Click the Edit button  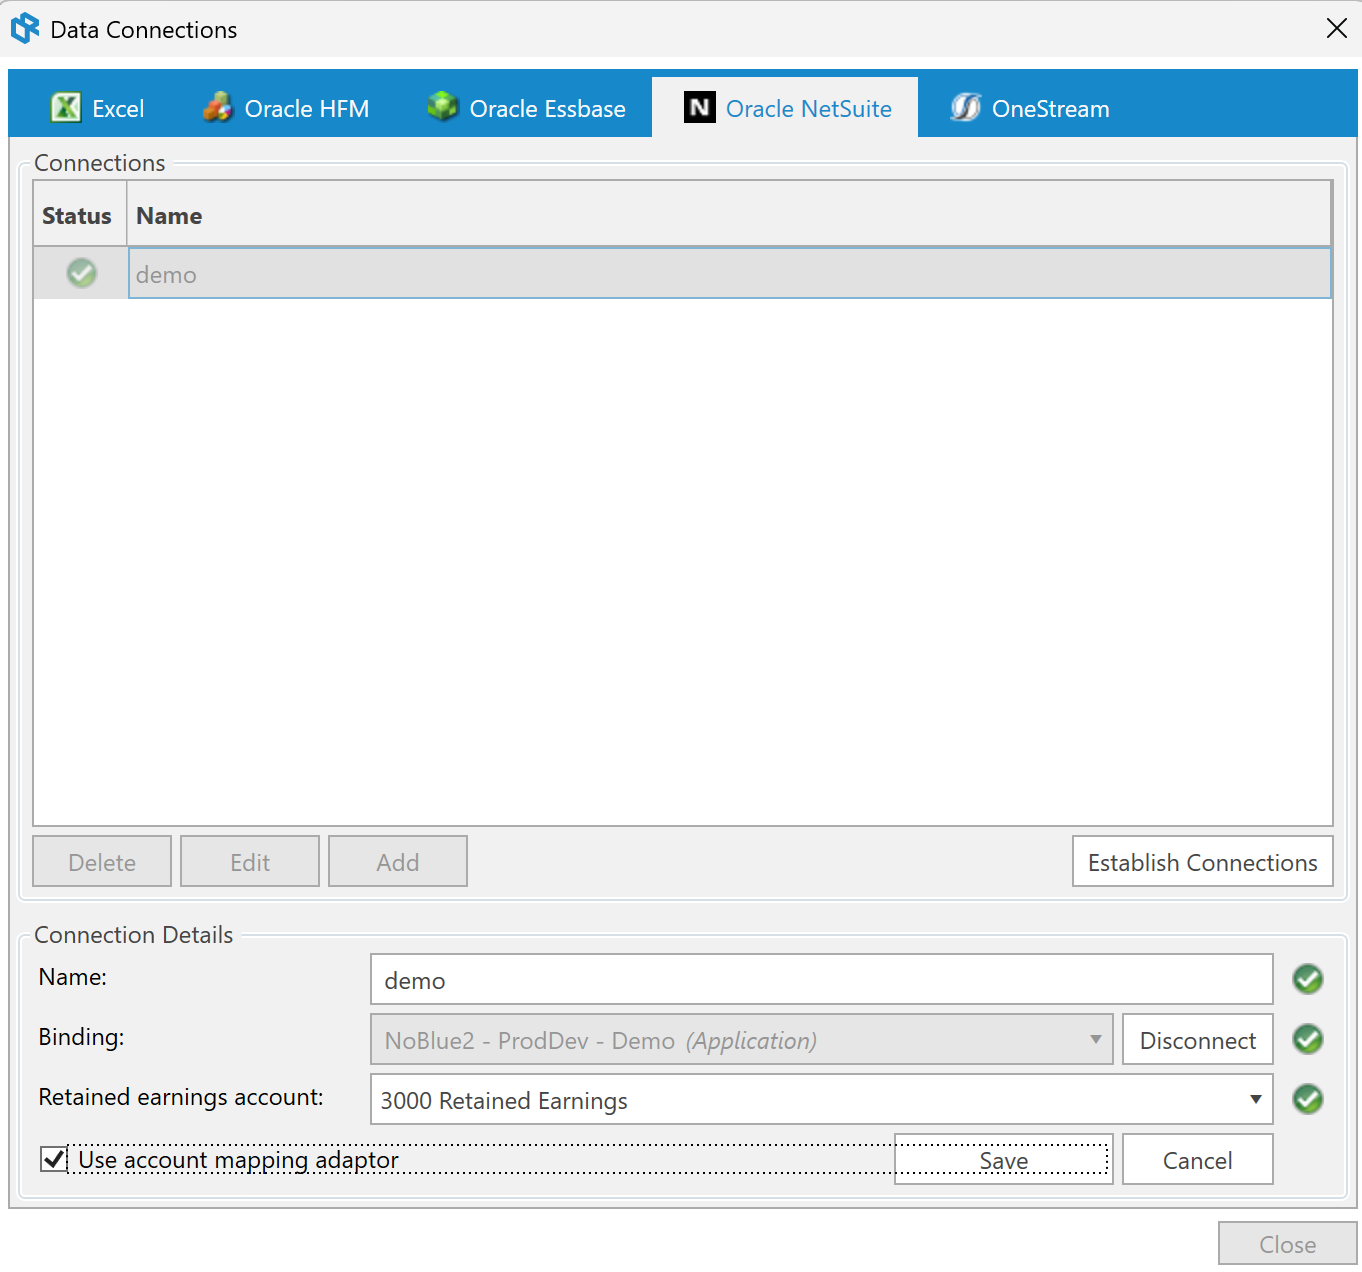(250, 861)
